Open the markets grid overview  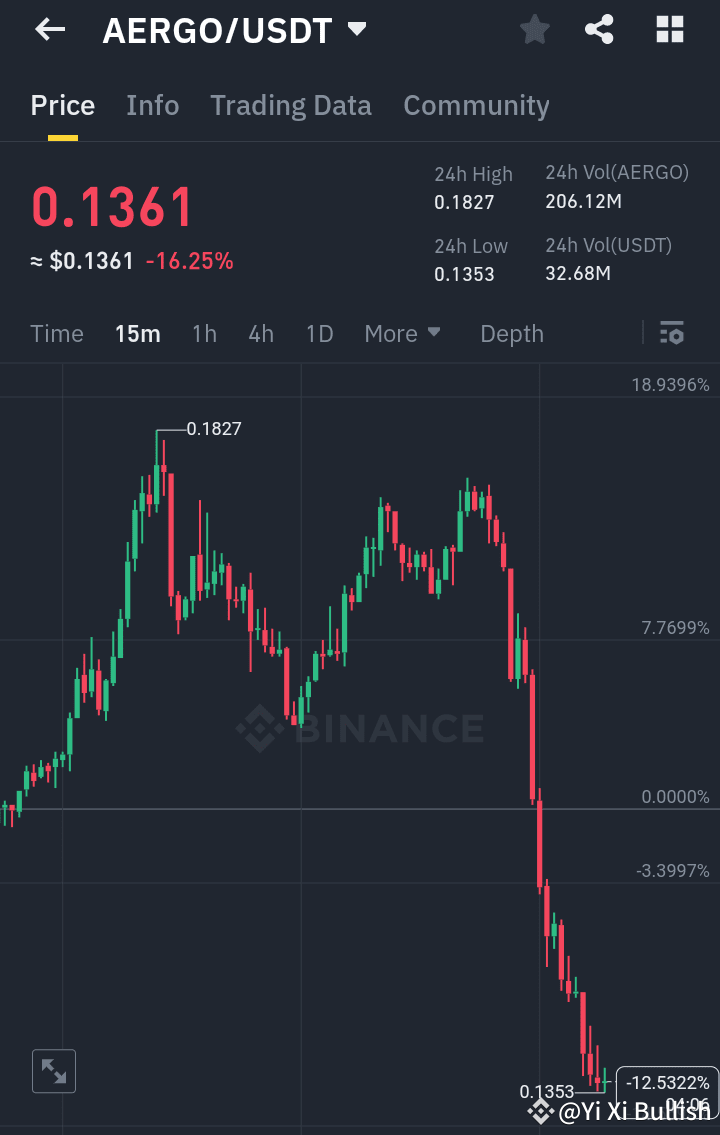click(x=668, y=29)
